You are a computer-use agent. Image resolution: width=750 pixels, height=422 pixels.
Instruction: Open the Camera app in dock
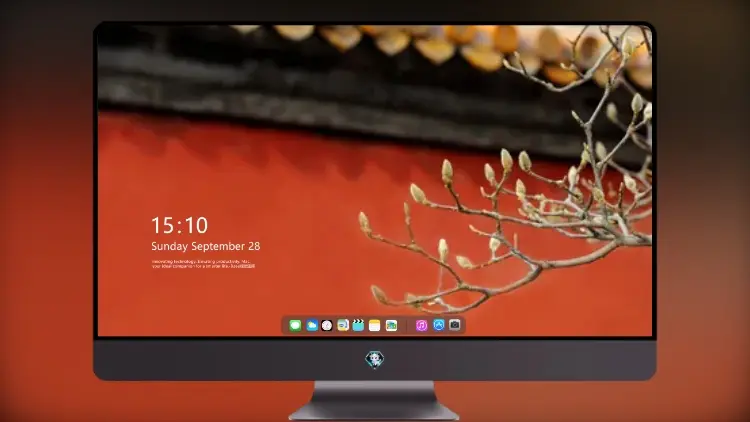pyautogui.click(x=455, y=325)
